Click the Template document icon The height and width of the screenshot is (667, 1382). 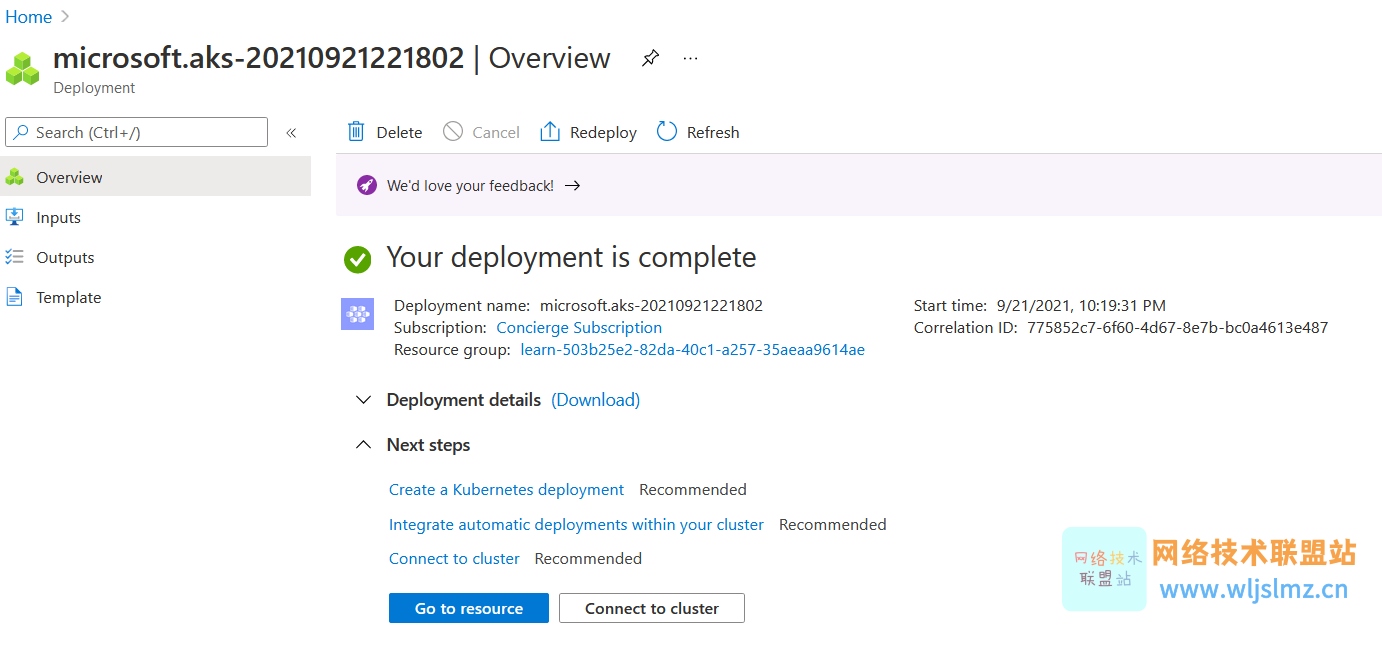[x=14, y=297]
